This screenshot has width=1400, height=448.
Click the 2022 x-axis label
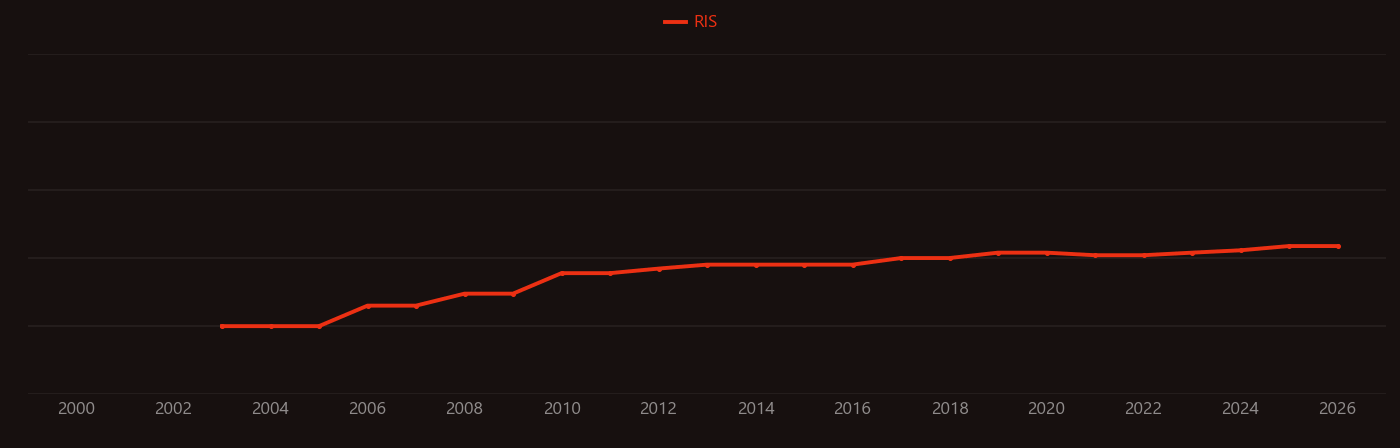click(1144, 409)
